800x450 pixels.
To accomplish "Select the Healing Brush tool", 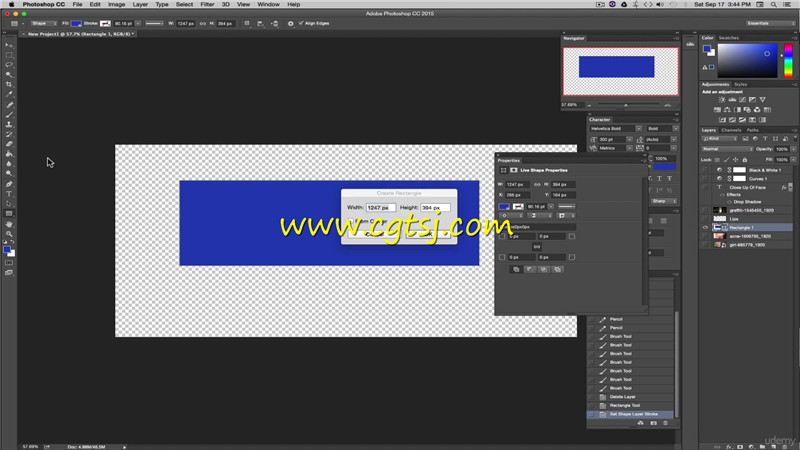I will coord(9,105).
